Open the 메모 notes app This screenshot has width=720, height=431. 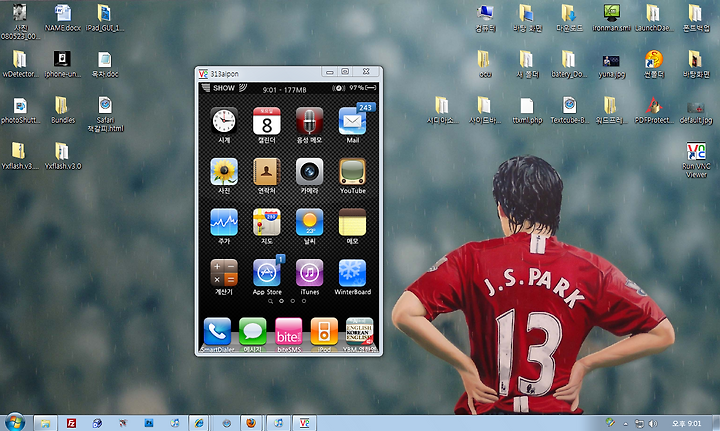(x=353, y=222)
